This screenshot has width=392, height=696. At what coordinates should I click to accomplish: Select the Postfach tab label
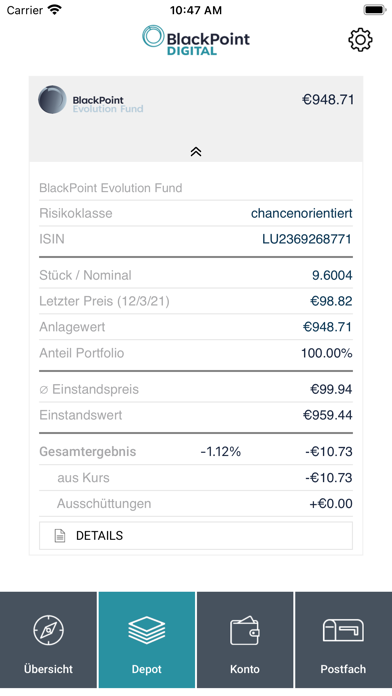(x=343, y=669)
